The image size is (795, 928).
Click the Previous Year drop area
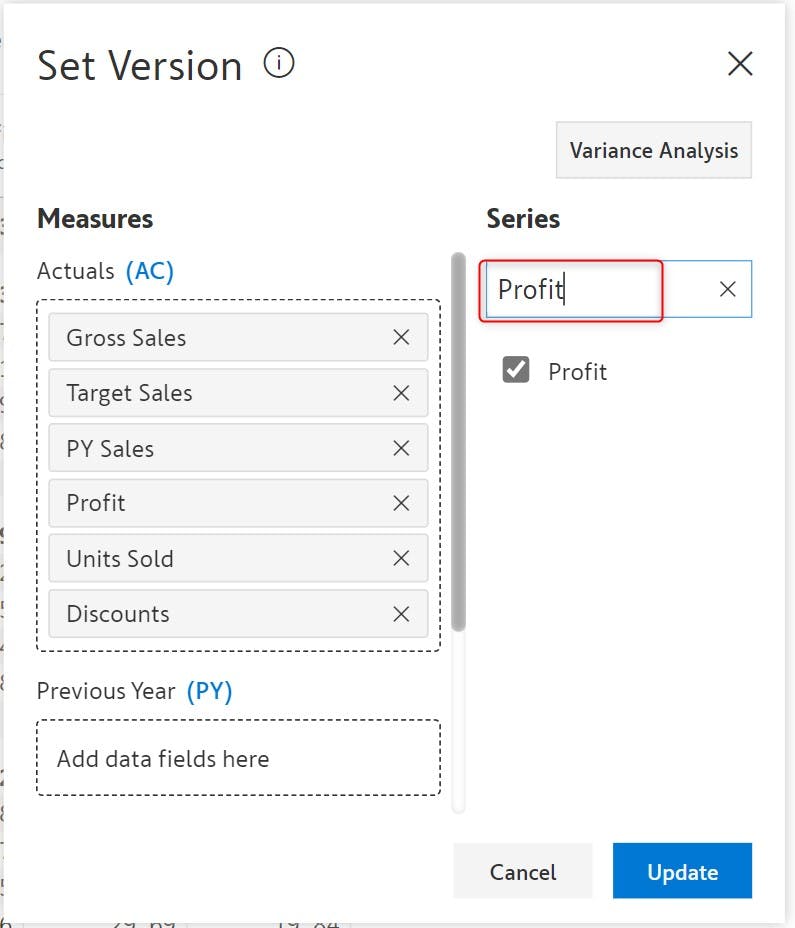[238, 758]
